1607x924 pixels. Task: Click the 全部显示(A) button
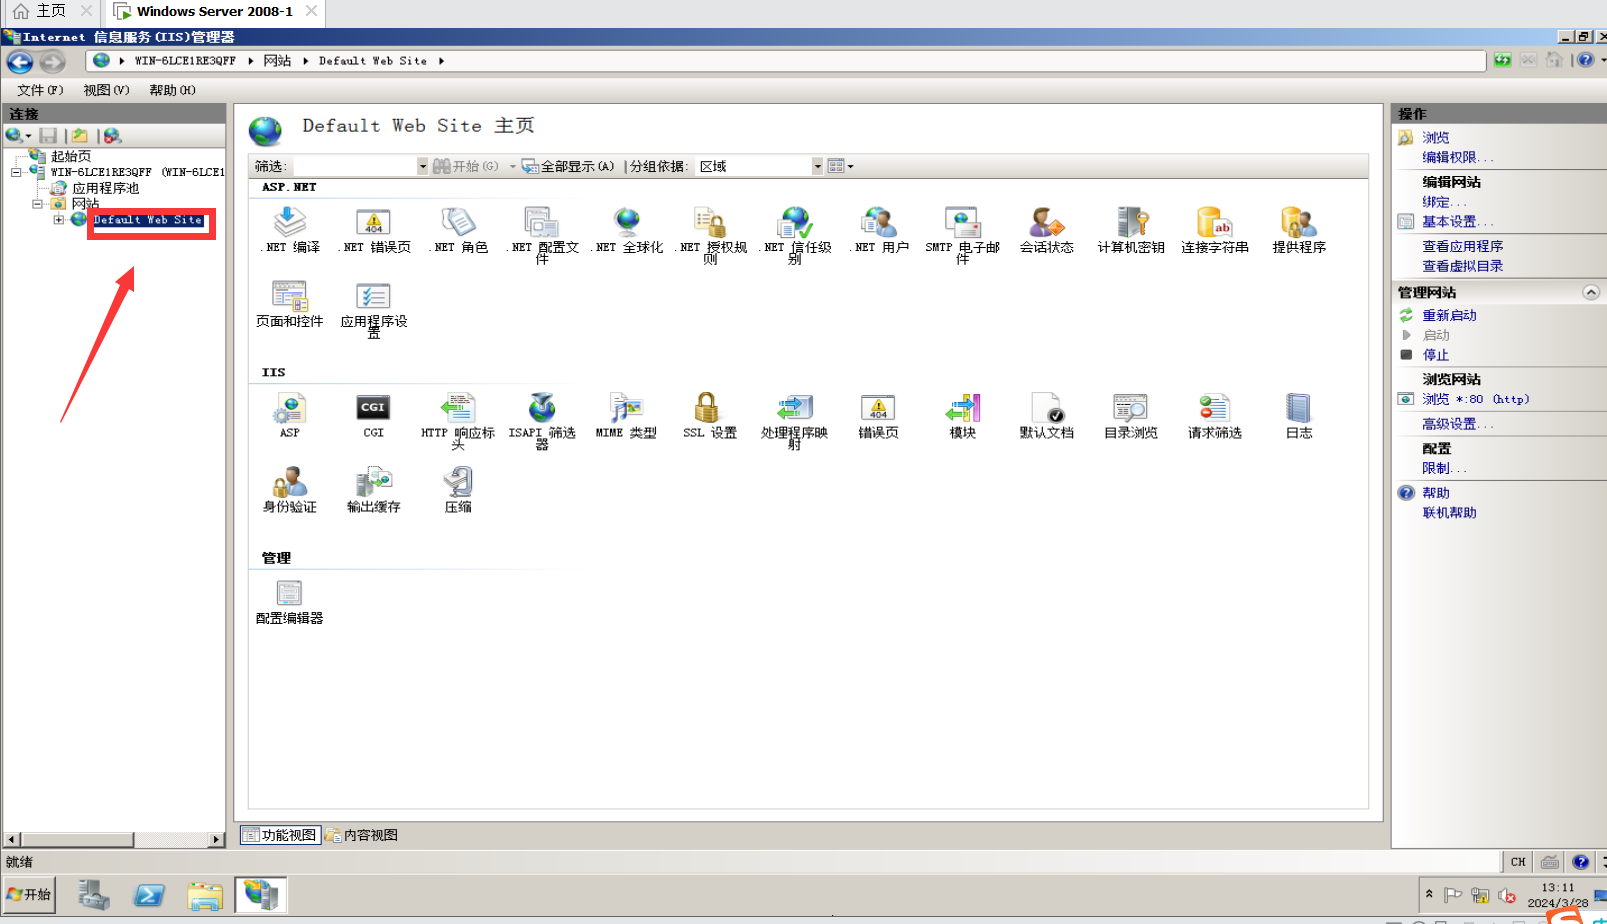point(568,166)
